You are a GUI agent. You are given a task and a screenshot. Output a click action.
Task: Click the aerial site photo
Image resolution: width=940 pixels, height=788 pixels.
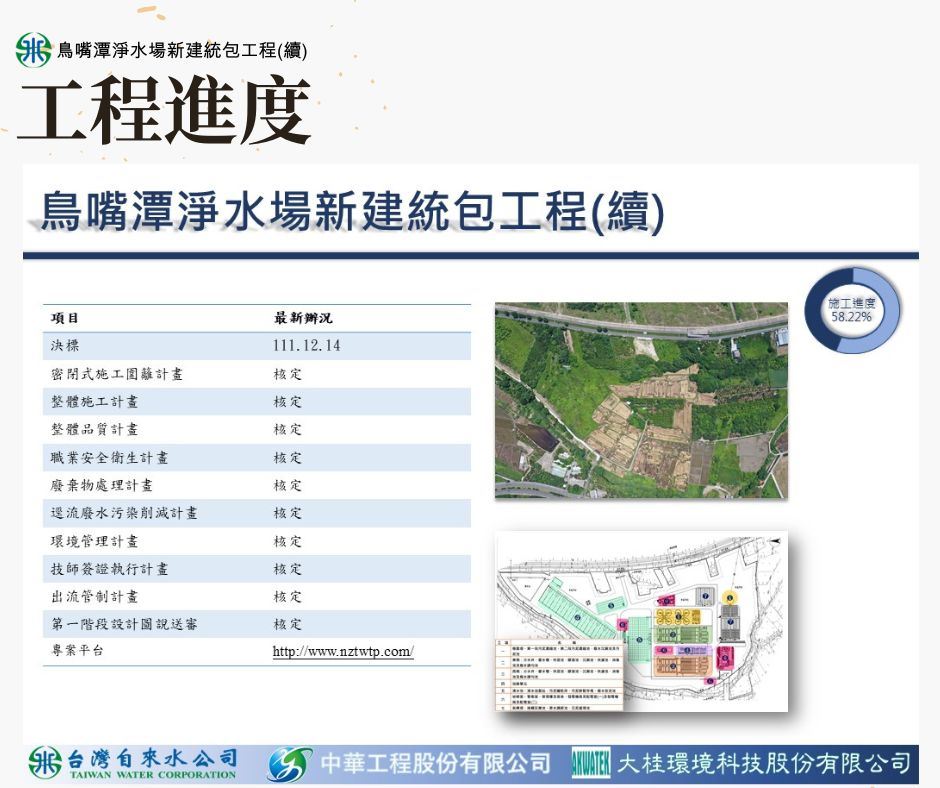pos(641,400)
